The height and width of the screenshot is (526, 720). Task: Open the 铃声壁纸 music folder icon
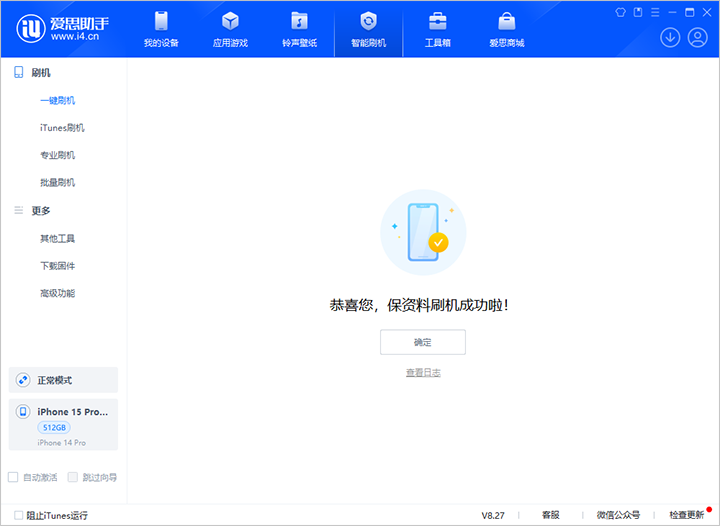coord(299,21)
